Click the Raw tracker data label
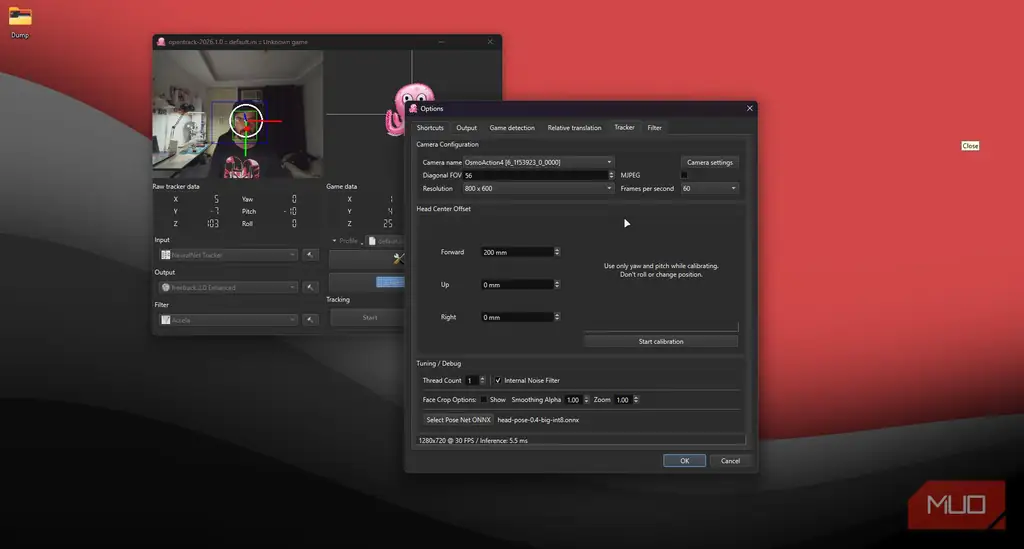 click(x=176, y=187)
